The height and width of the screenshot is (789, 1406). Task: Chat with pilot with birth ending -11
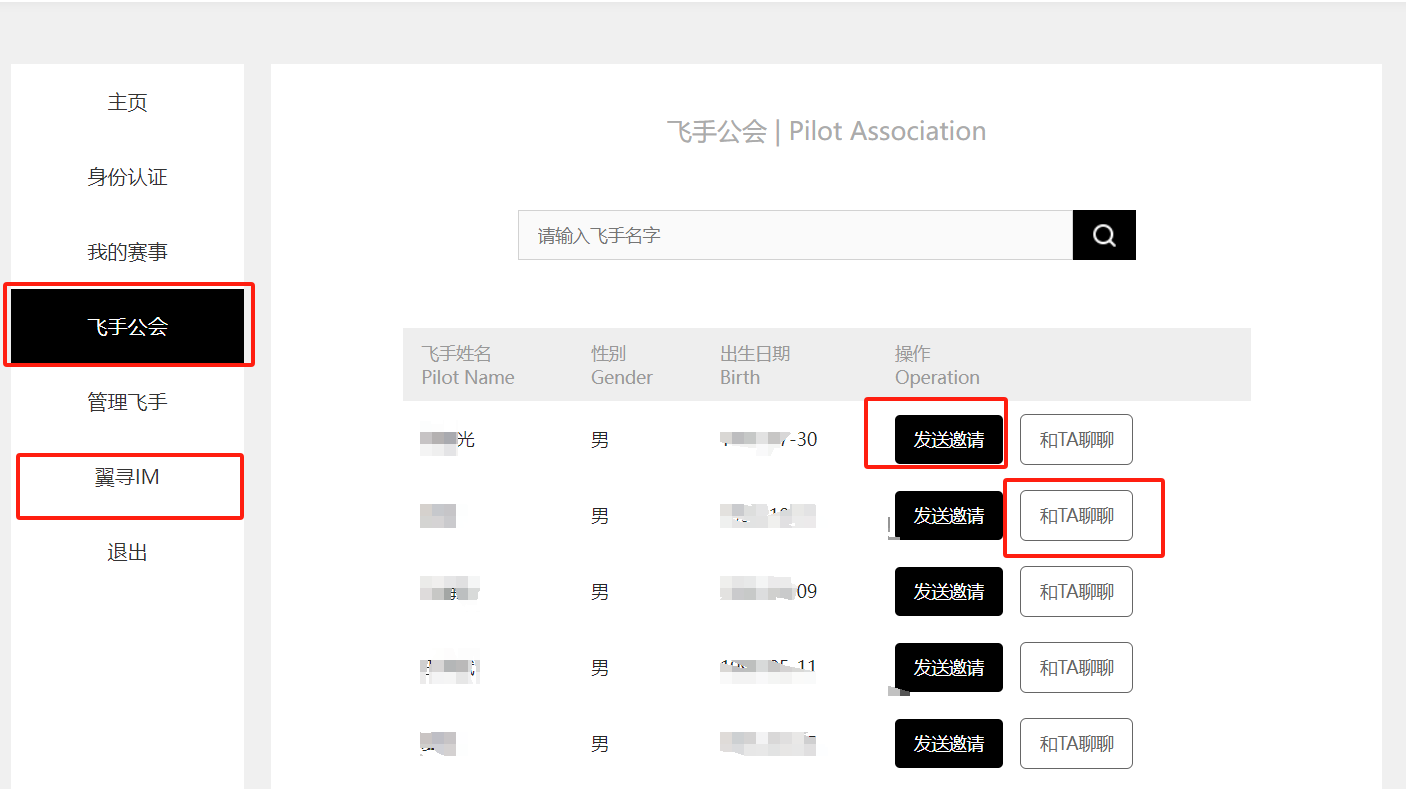click(x=1076, y=668)
